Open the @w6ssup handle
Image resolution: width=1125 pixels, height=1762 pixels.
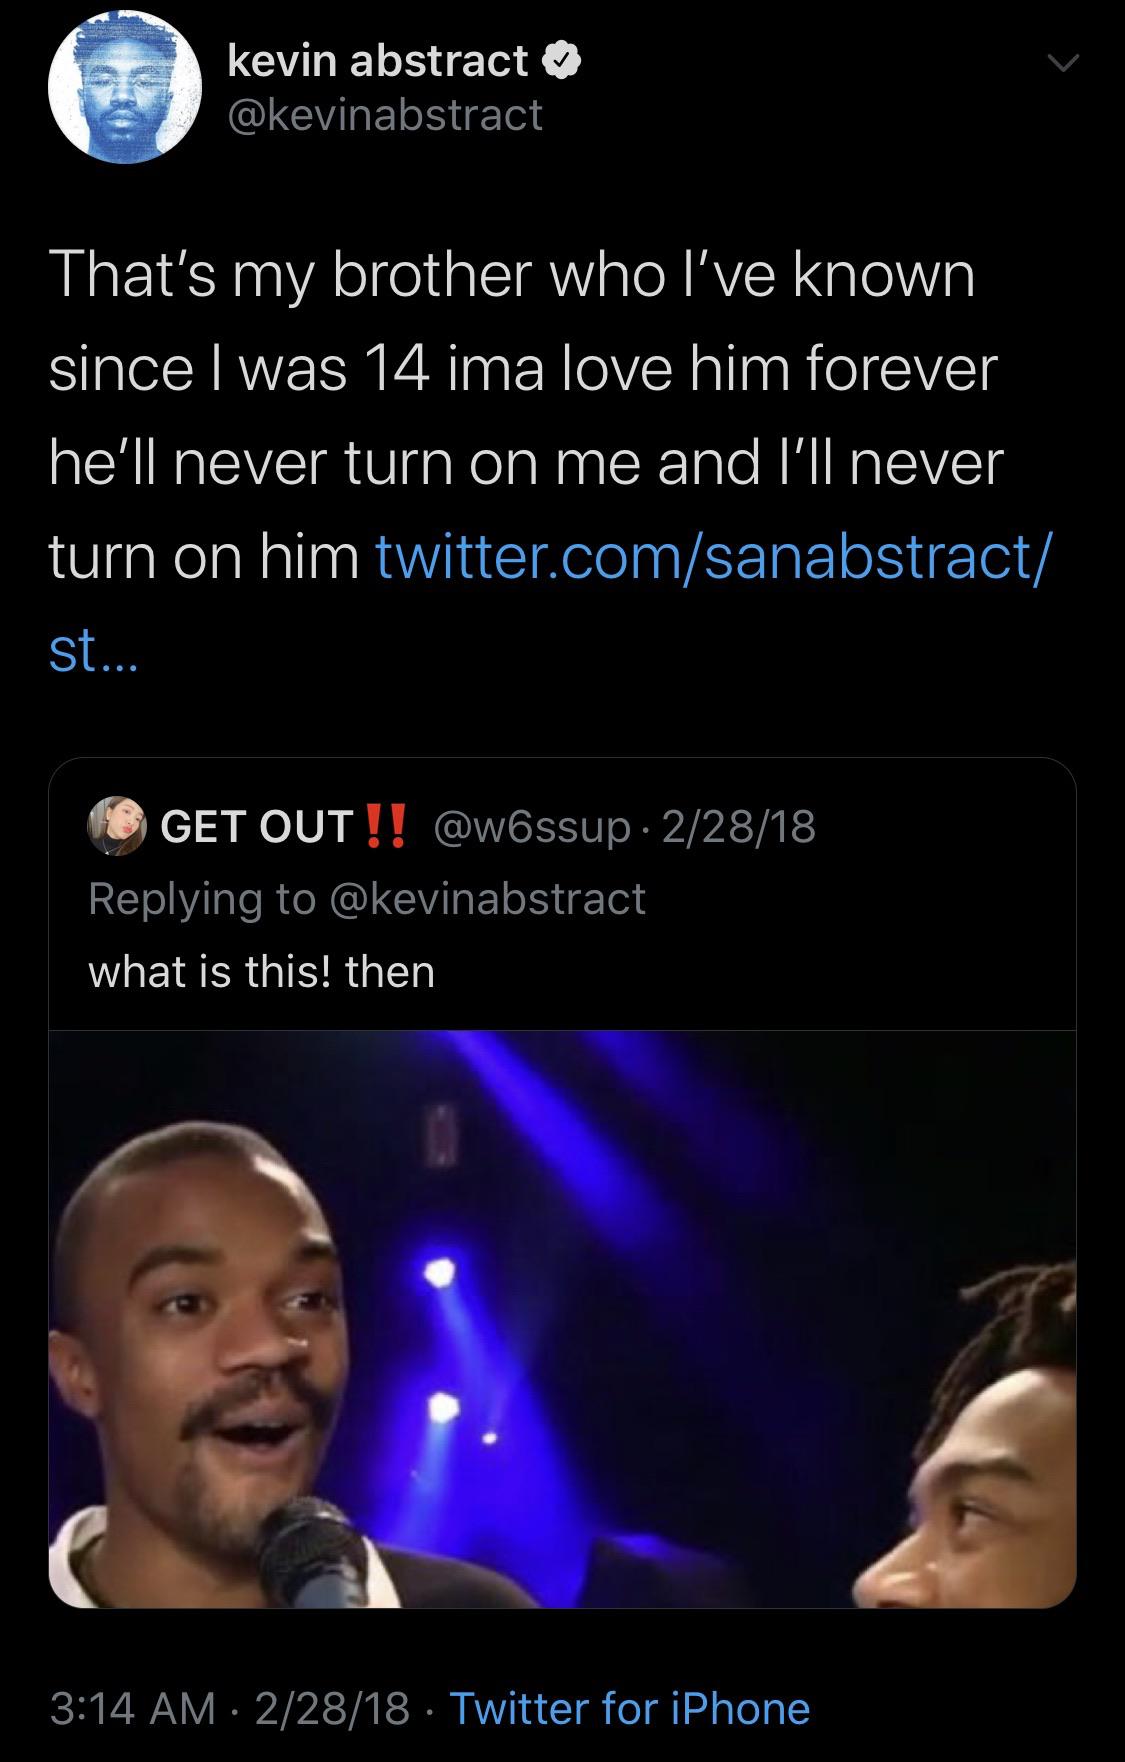pyautogui.click(x=530, y=827)
